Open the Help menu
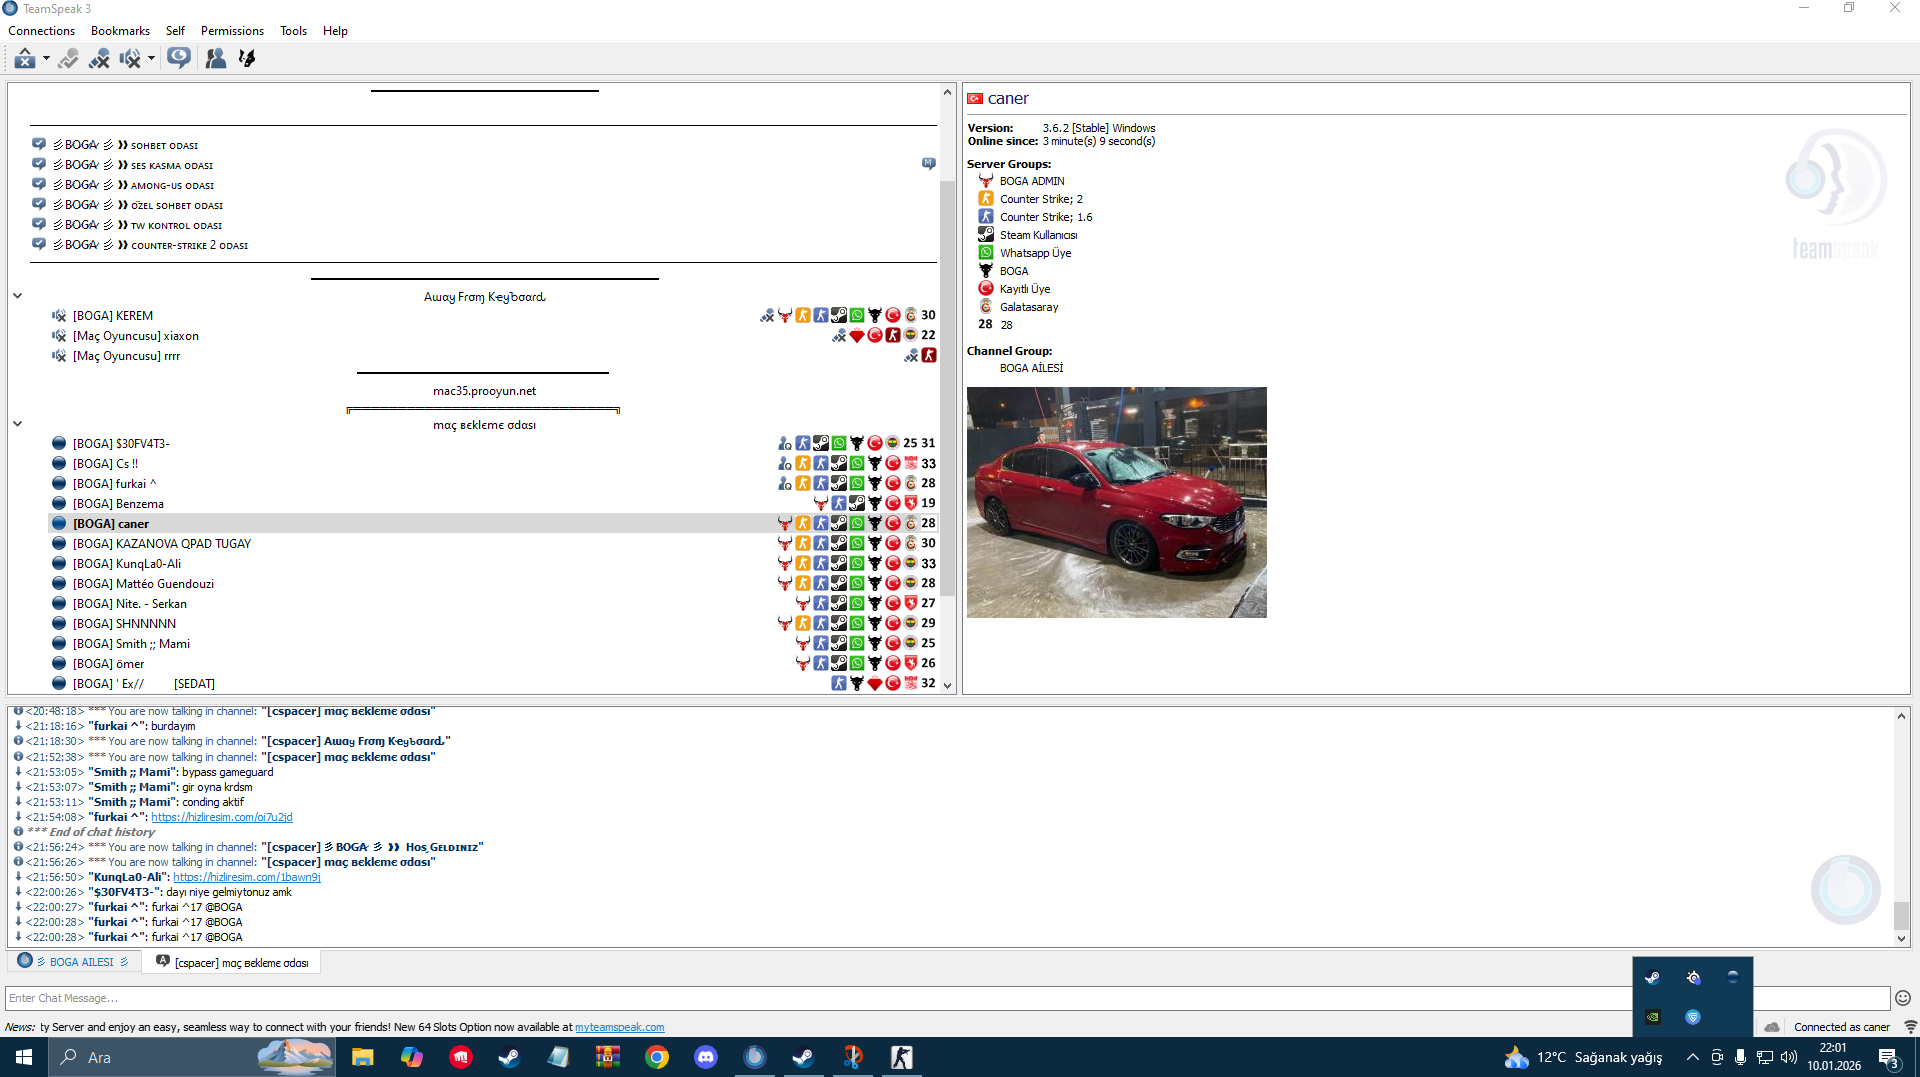 coord(335,31)
